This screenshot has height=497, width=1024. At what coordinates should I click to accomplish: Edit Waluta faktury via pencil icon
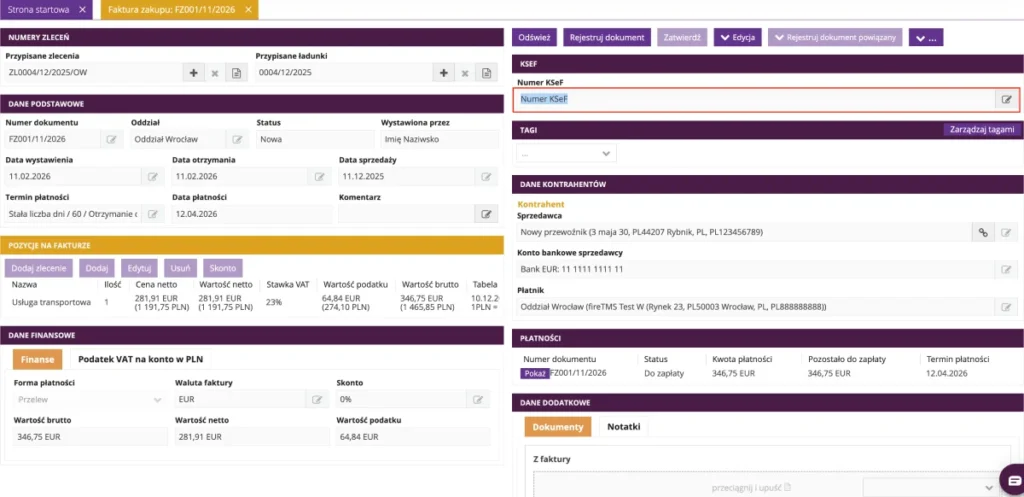point(317,399)
